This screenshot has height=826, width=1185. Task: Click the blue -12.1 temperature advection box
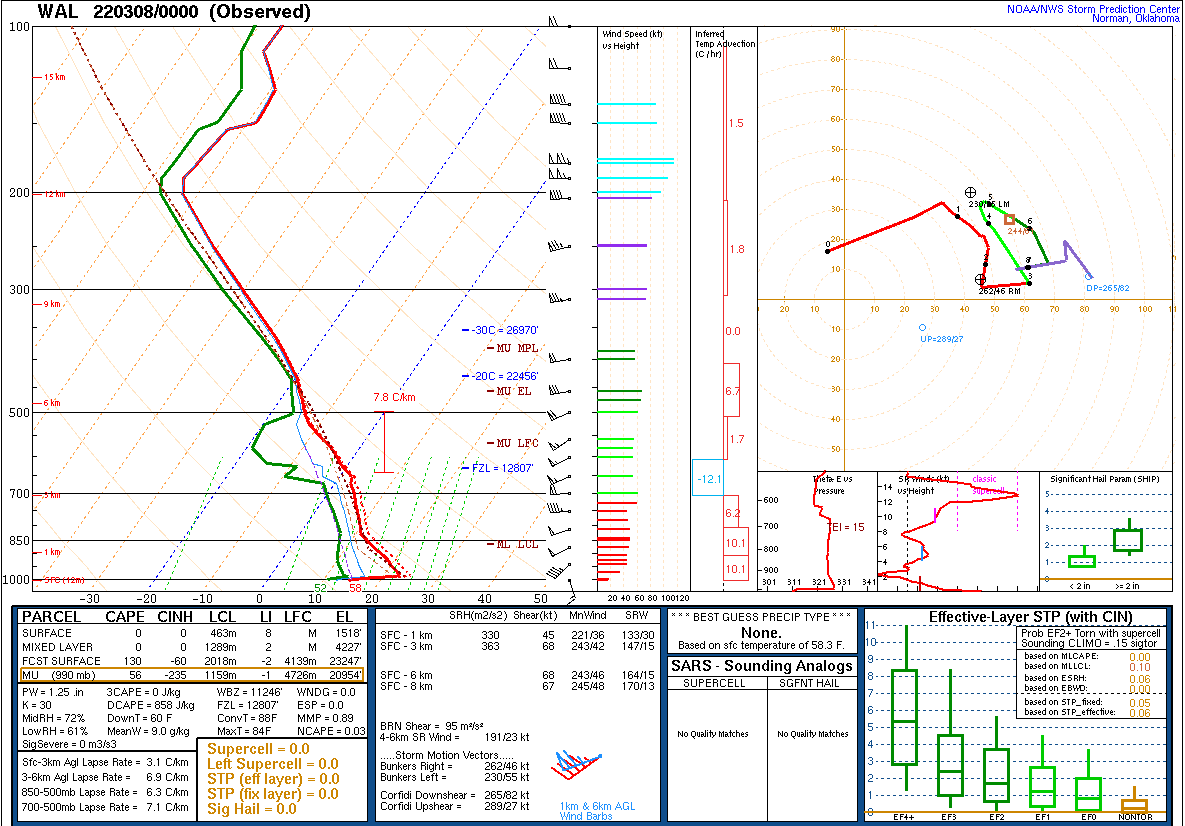pyautogui.click(x=708, y=478)
